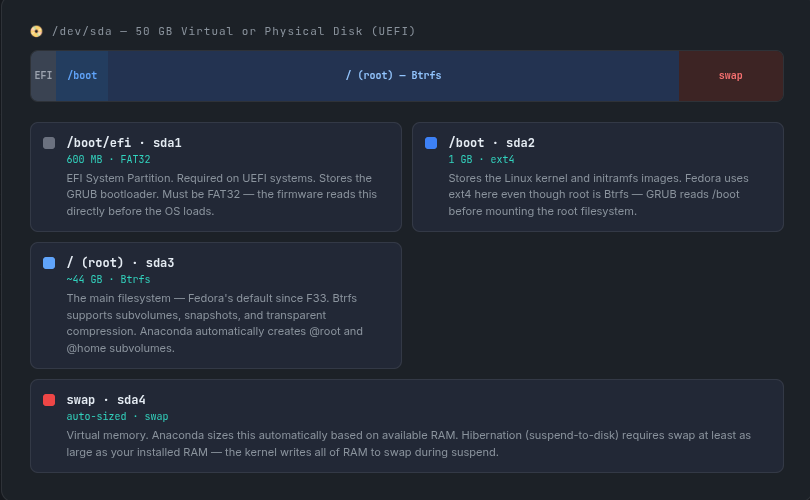This screenshot has height=500, width=810.
Task: Click the /boot/efi · sda1 card title
Action: click(x=124, y=143)
